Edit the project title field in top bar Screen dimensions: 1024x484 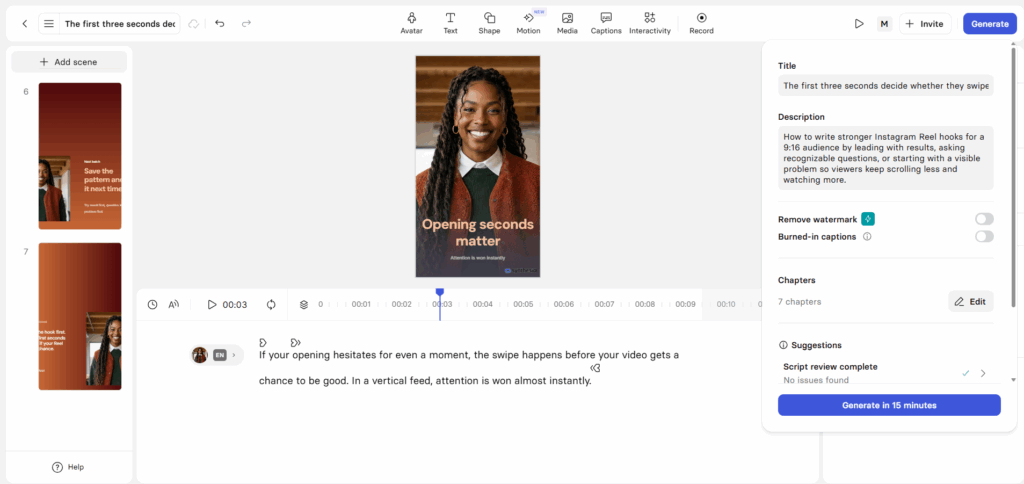[120, 24]
